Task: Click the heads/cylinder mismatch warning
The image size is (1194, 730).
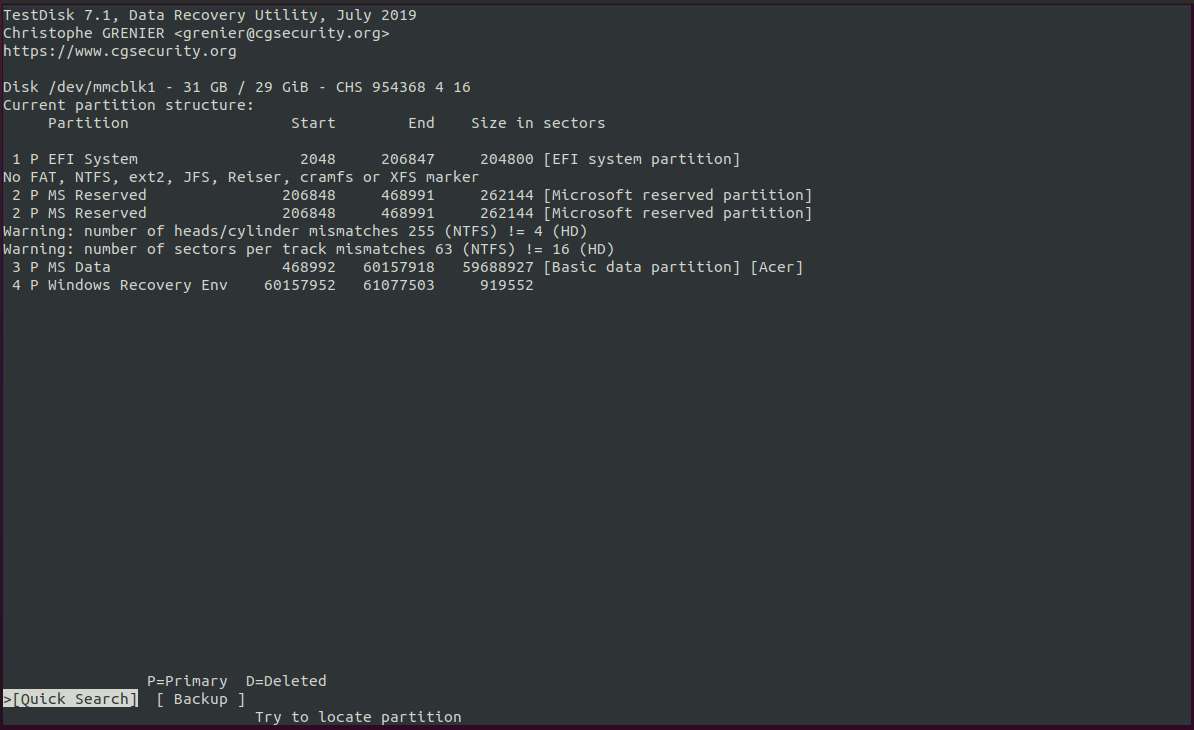Action: tap(295, 231)
